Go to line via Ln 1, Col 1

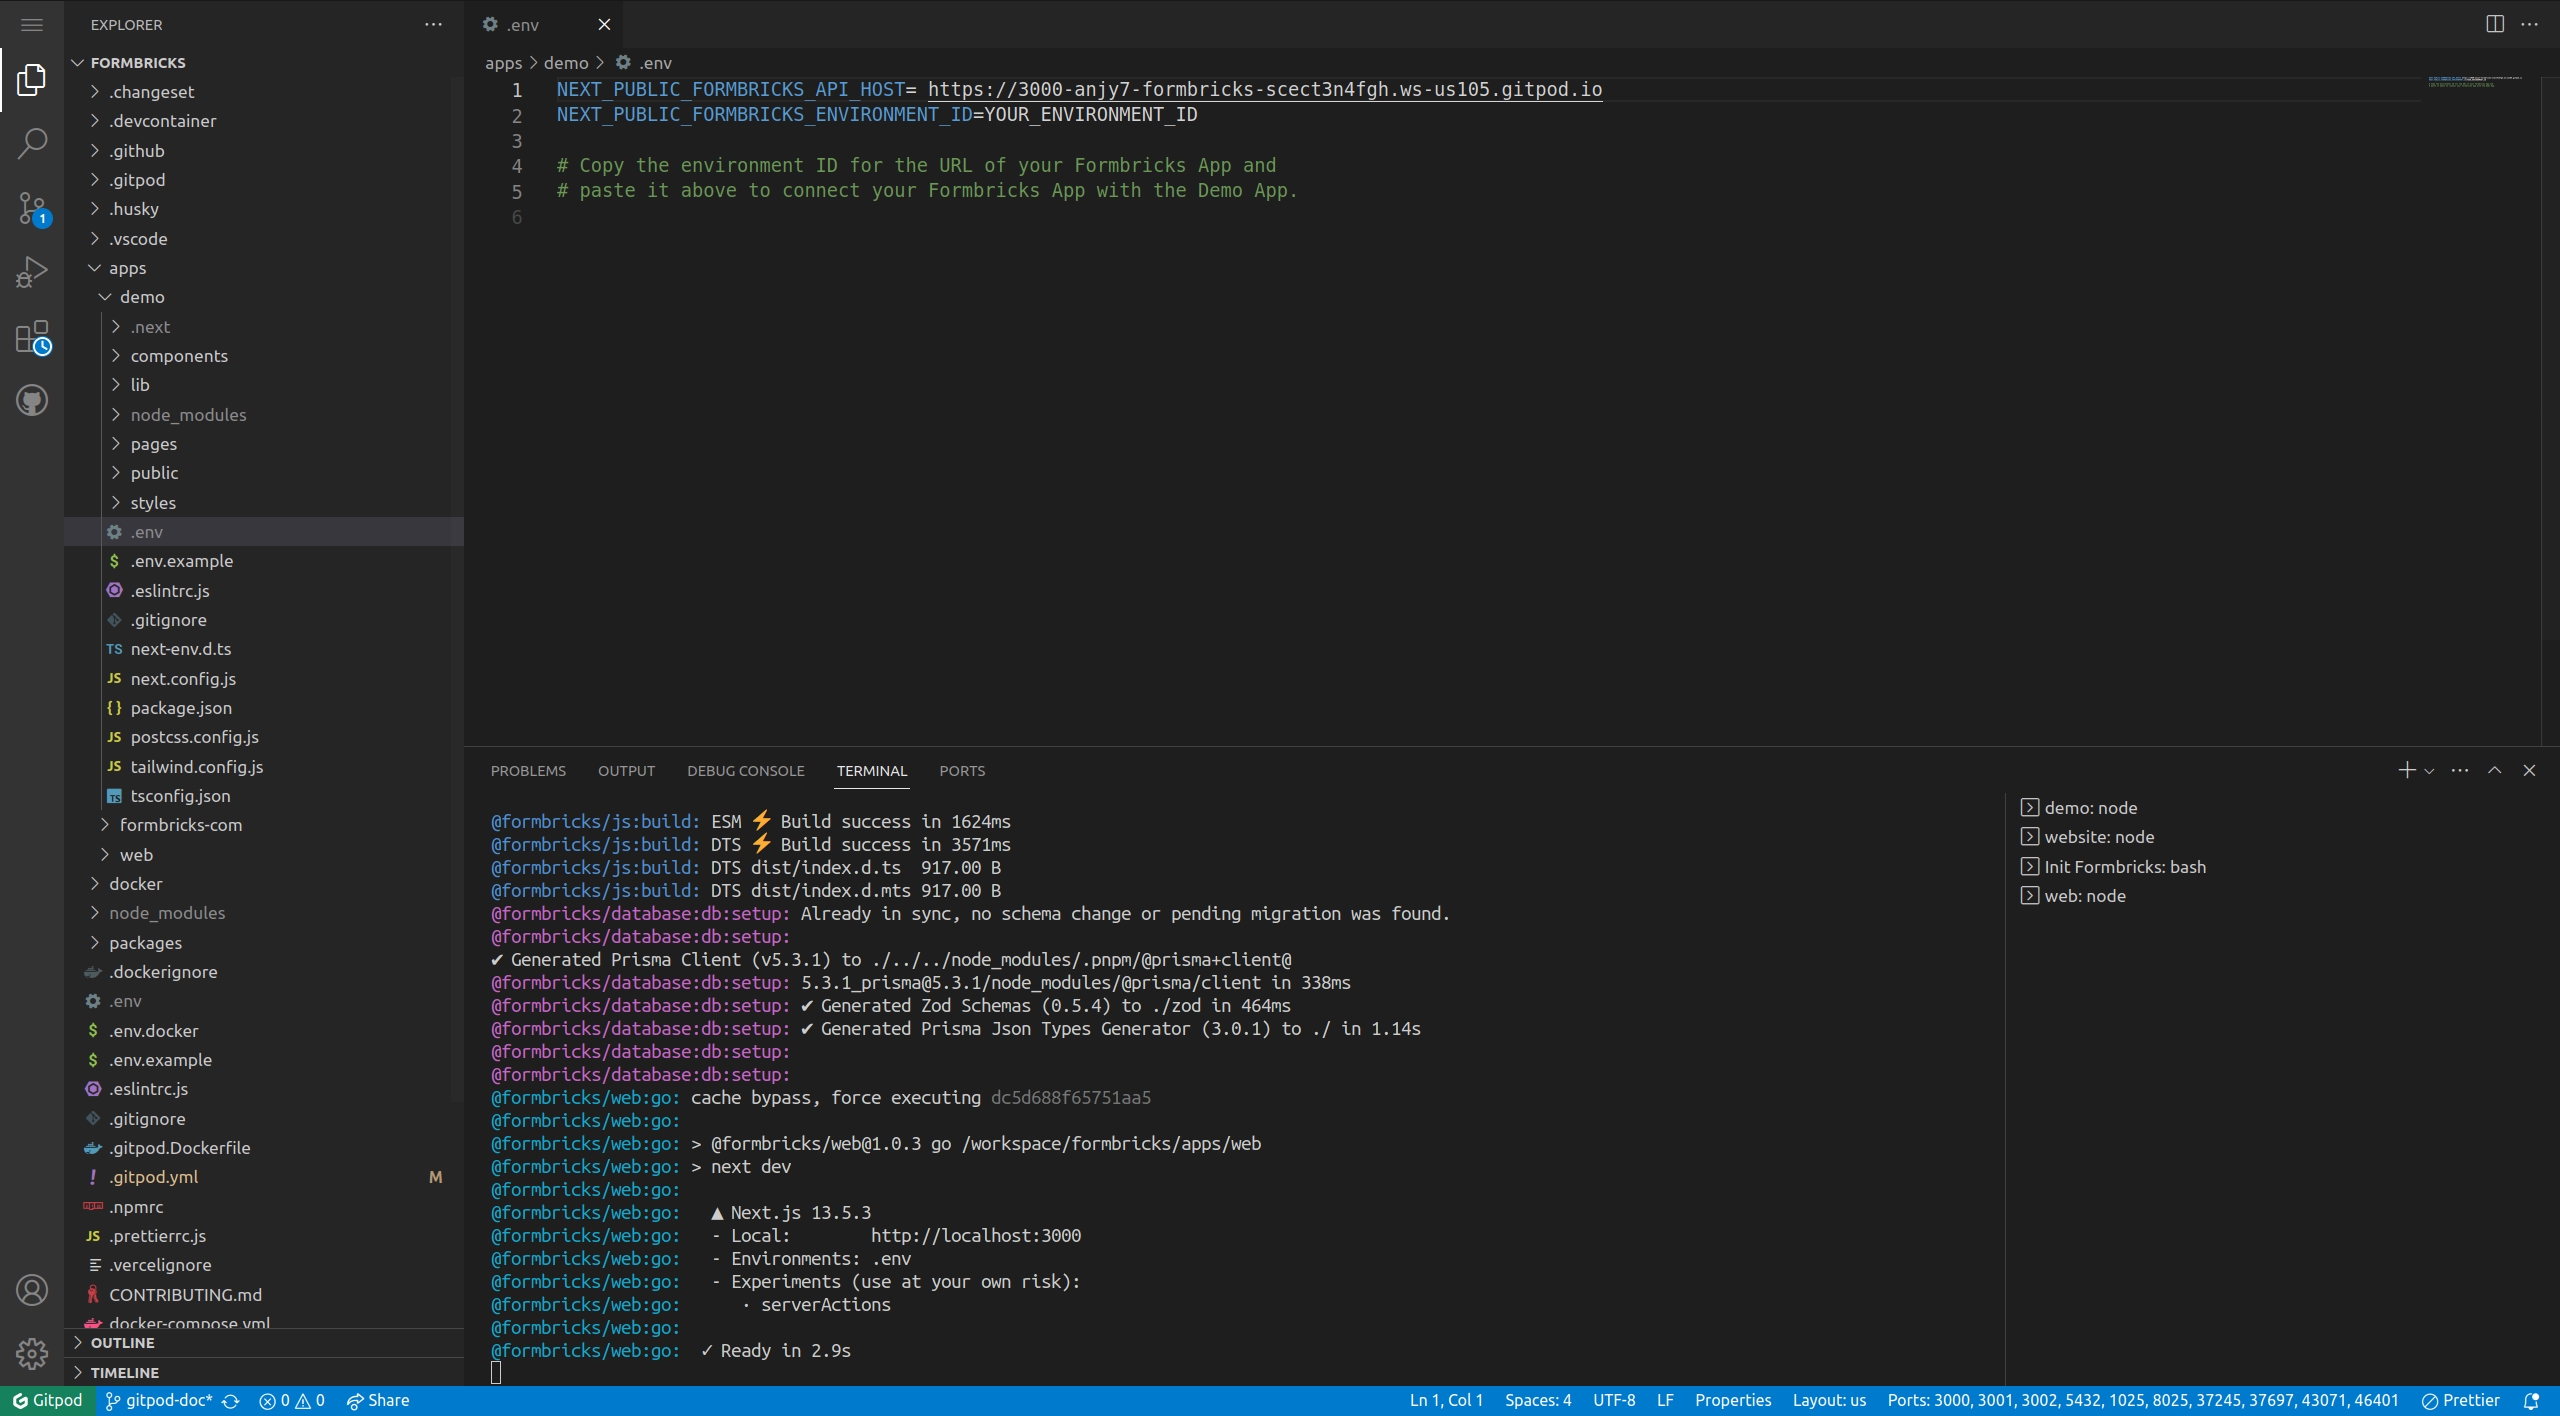tap(1446, 1401)
